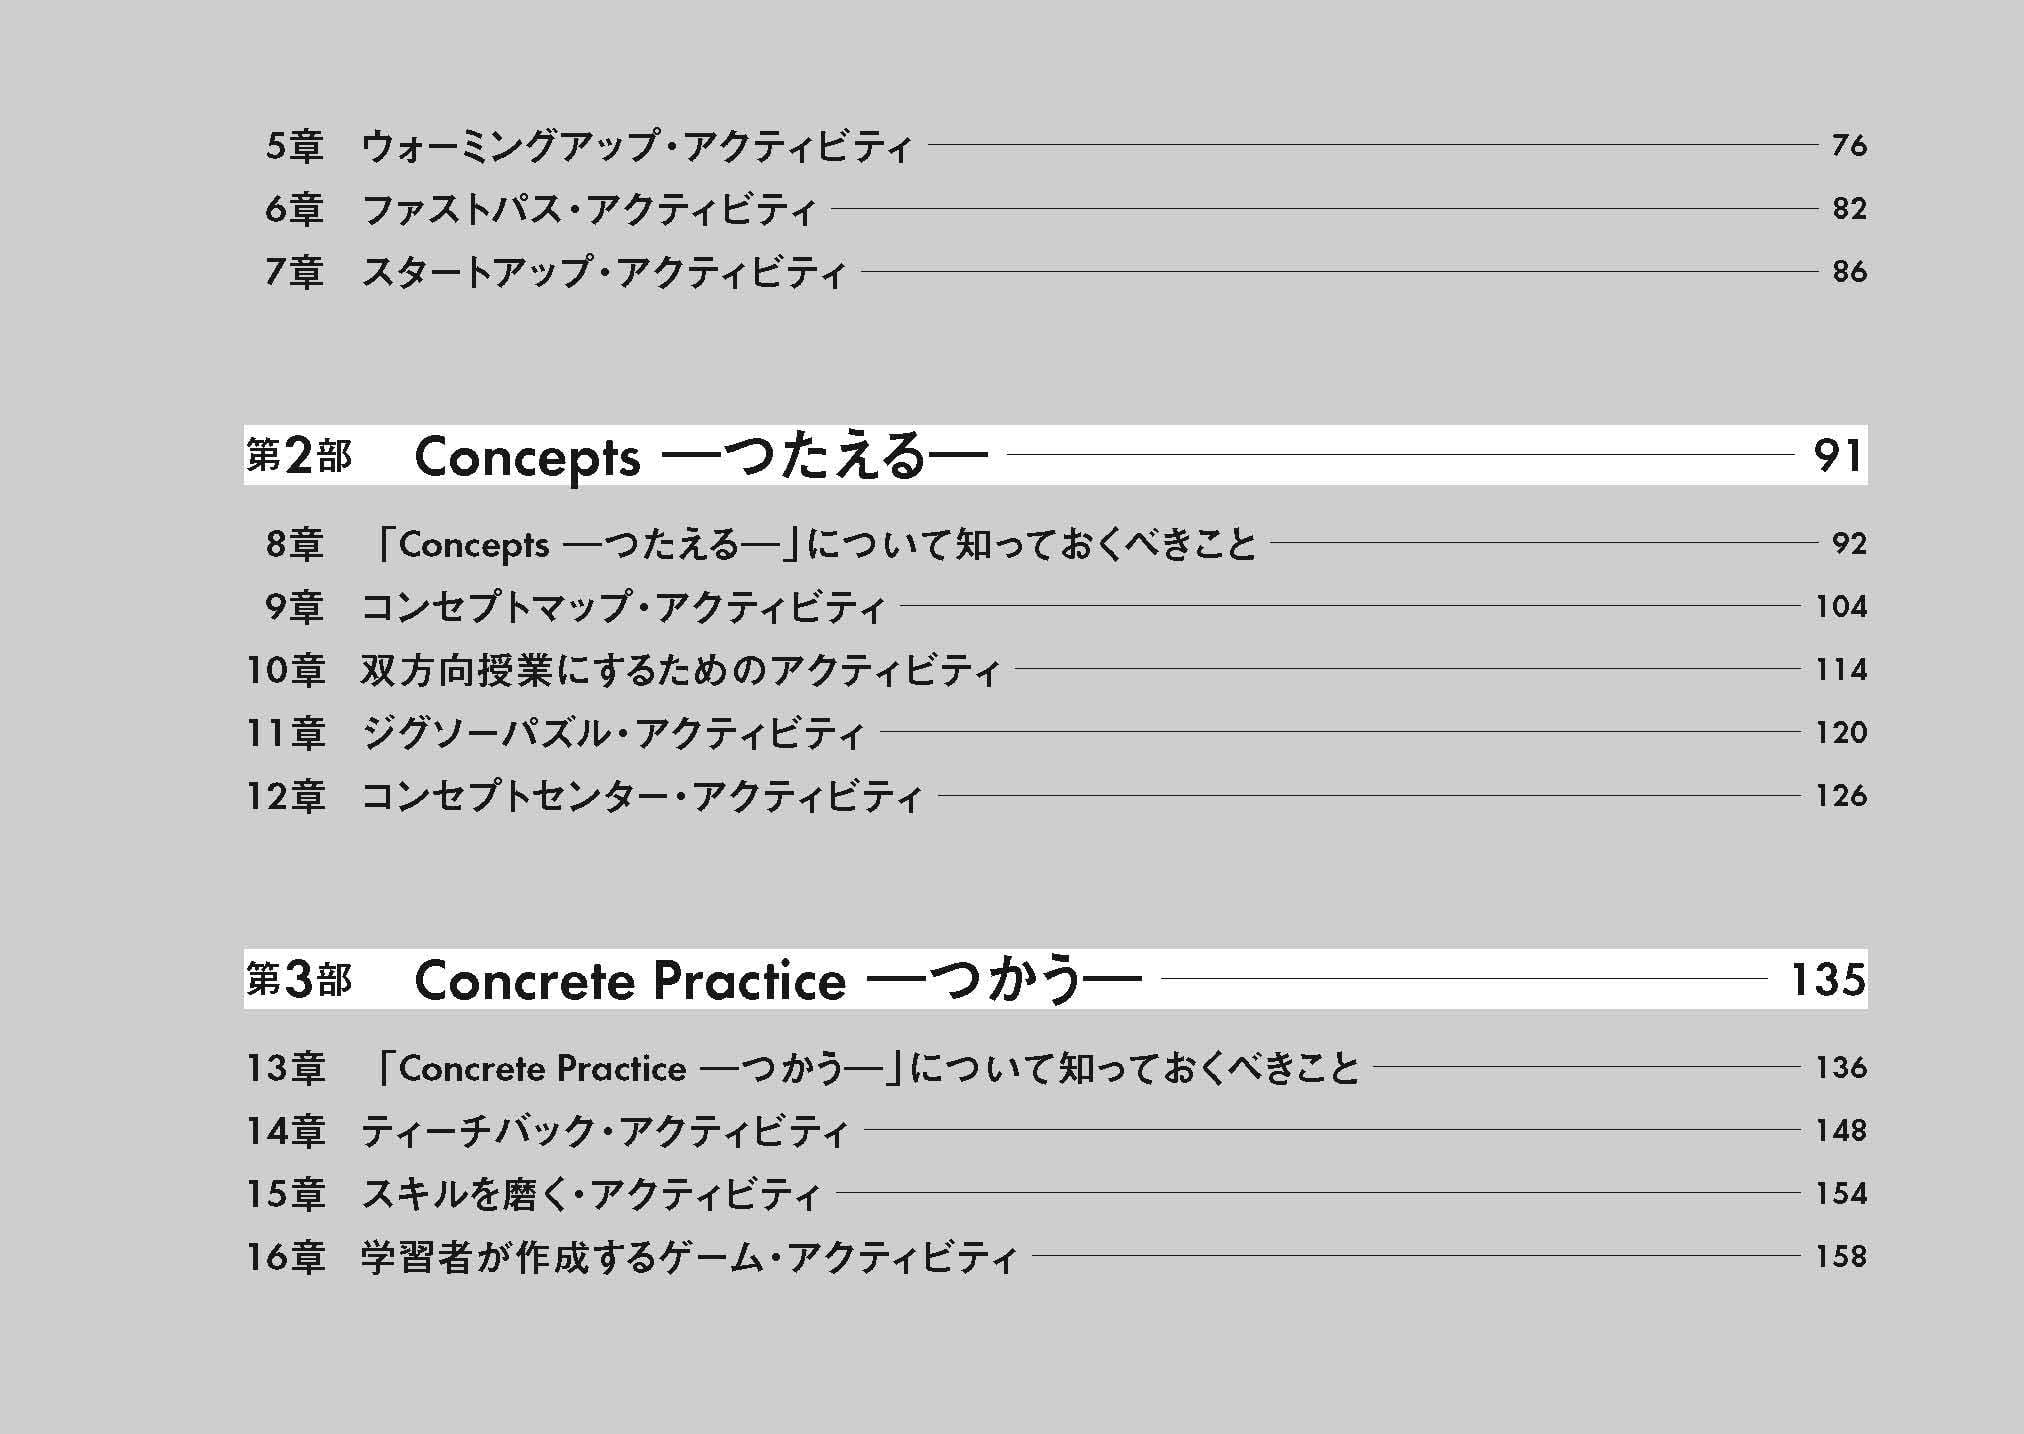Go to chapter 14 ティーチバック・アクティビティ

pos(604,1132)
